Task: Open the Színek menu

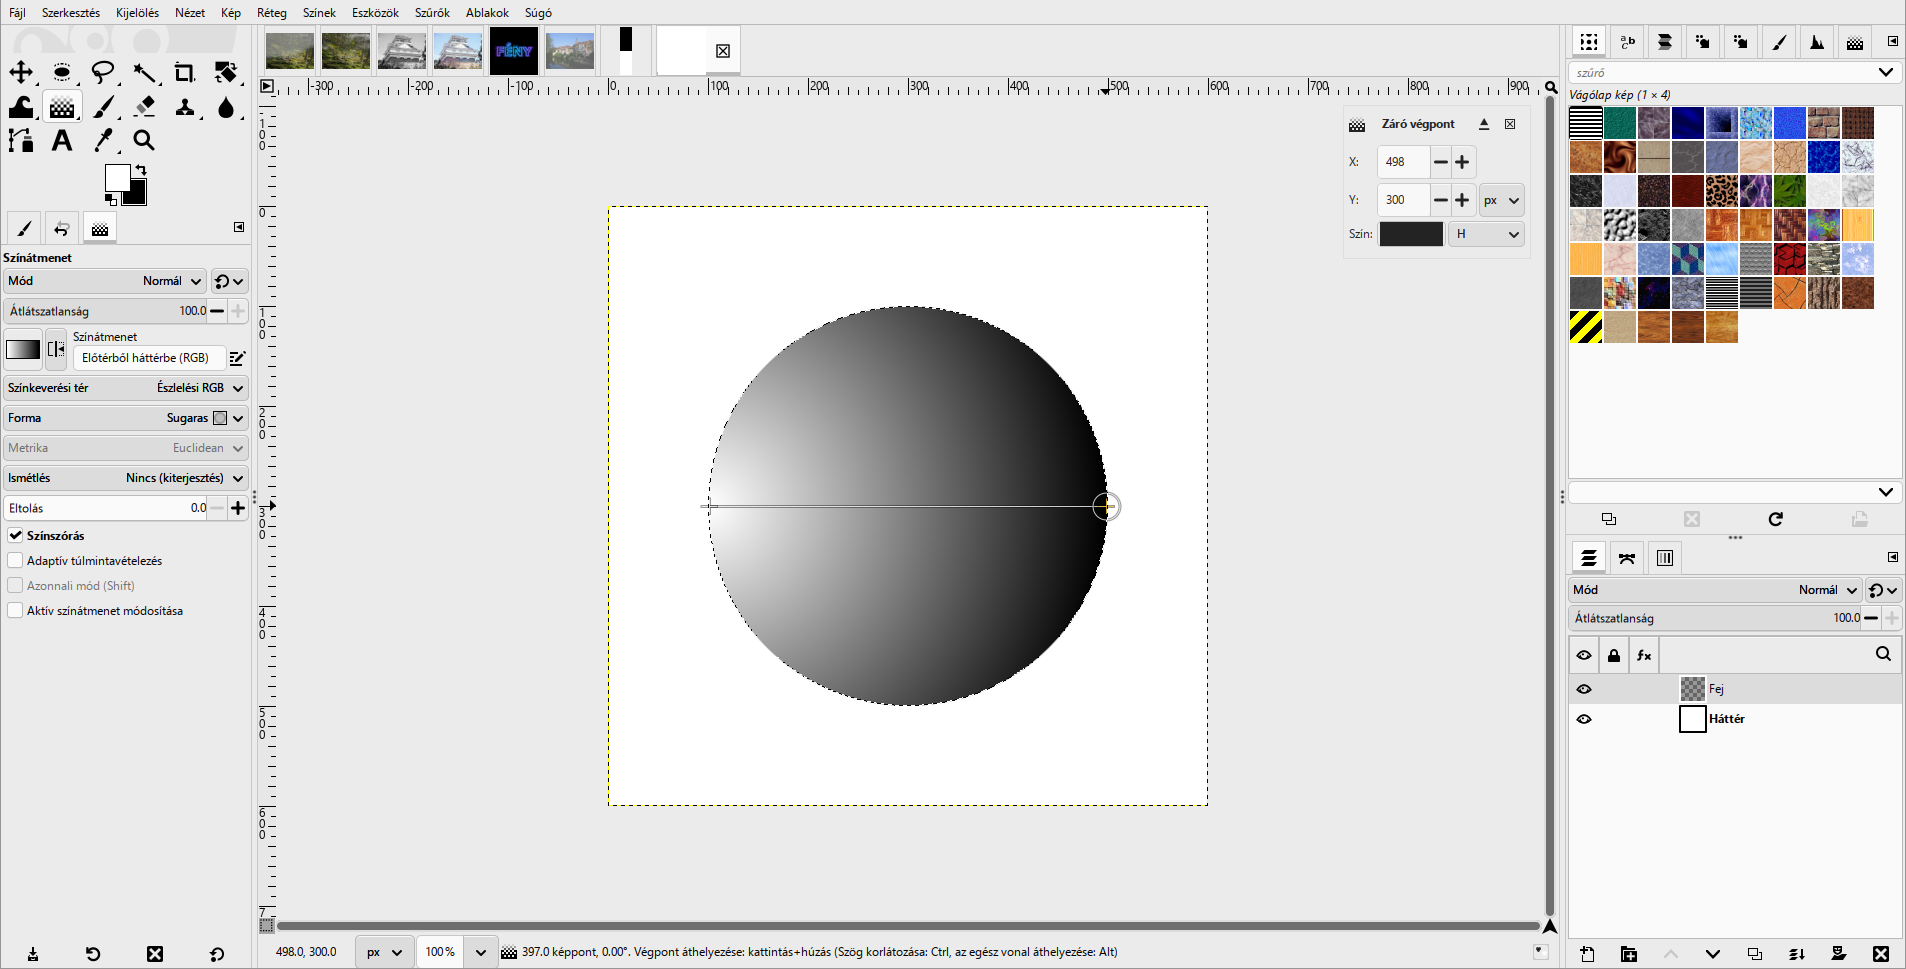Action: pyautogui.click(x=319, y=13)
